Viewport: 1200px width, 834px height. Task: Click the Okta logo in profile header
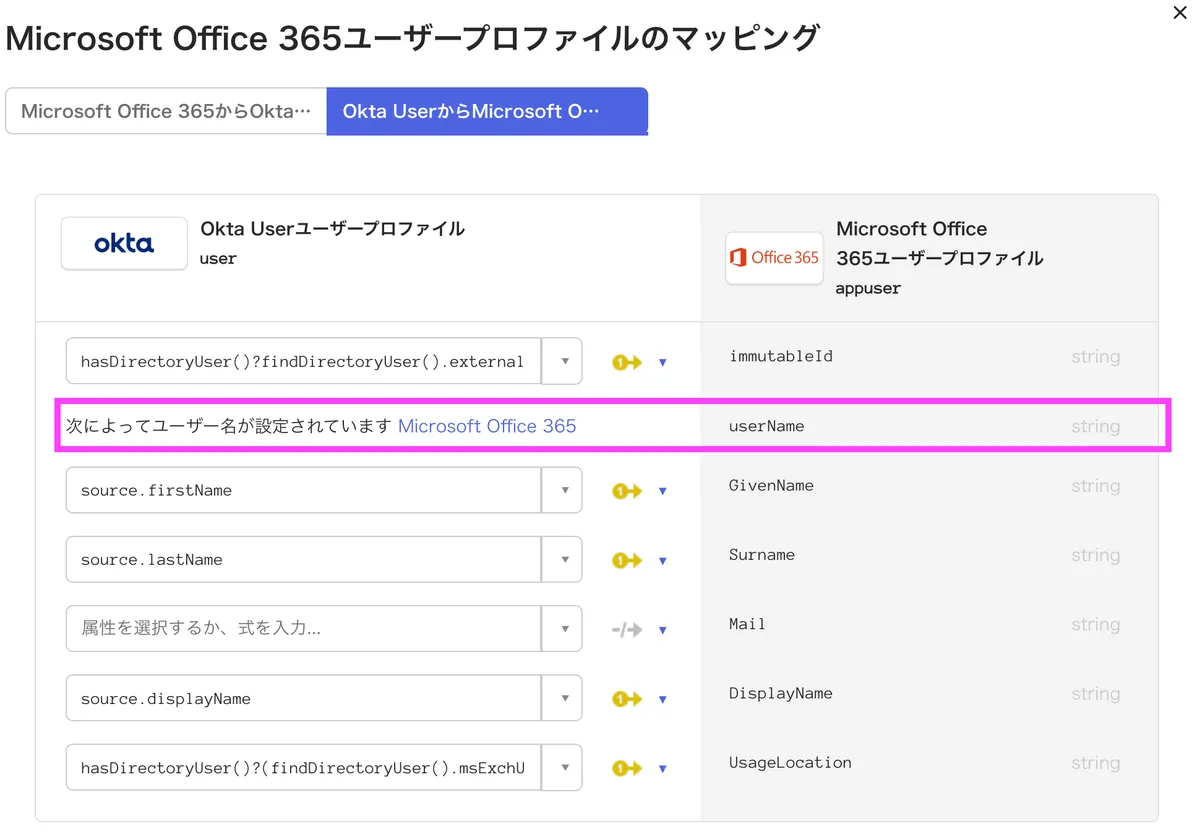click(x=124, y=243)
